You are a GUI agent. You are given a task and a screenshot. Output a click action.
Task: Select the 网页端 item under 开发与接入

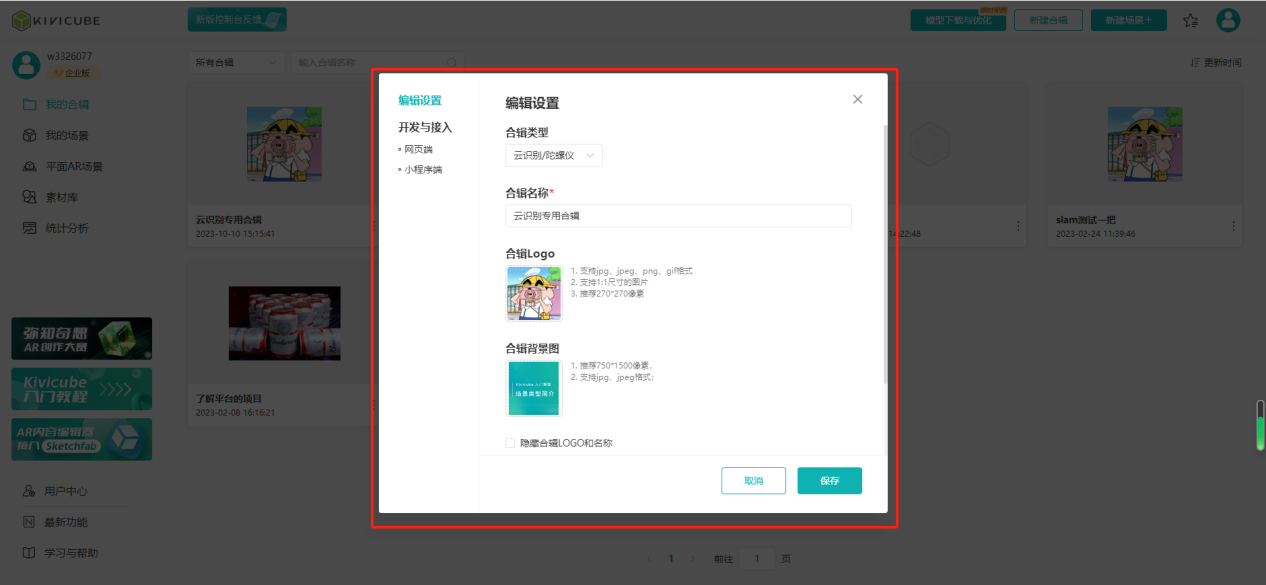click(x=418, y=149)
